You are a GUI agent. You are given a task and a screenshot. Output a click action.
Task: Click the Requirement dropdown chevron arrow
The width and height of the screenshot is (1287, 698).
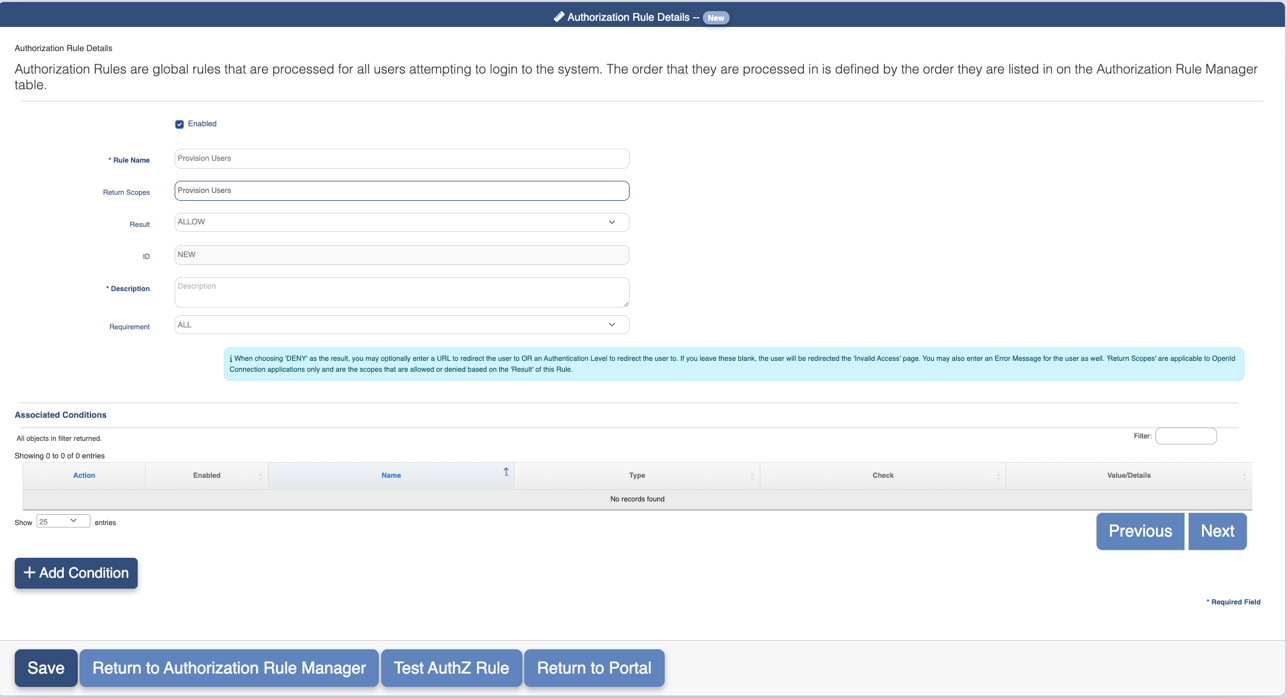[612, 325]
